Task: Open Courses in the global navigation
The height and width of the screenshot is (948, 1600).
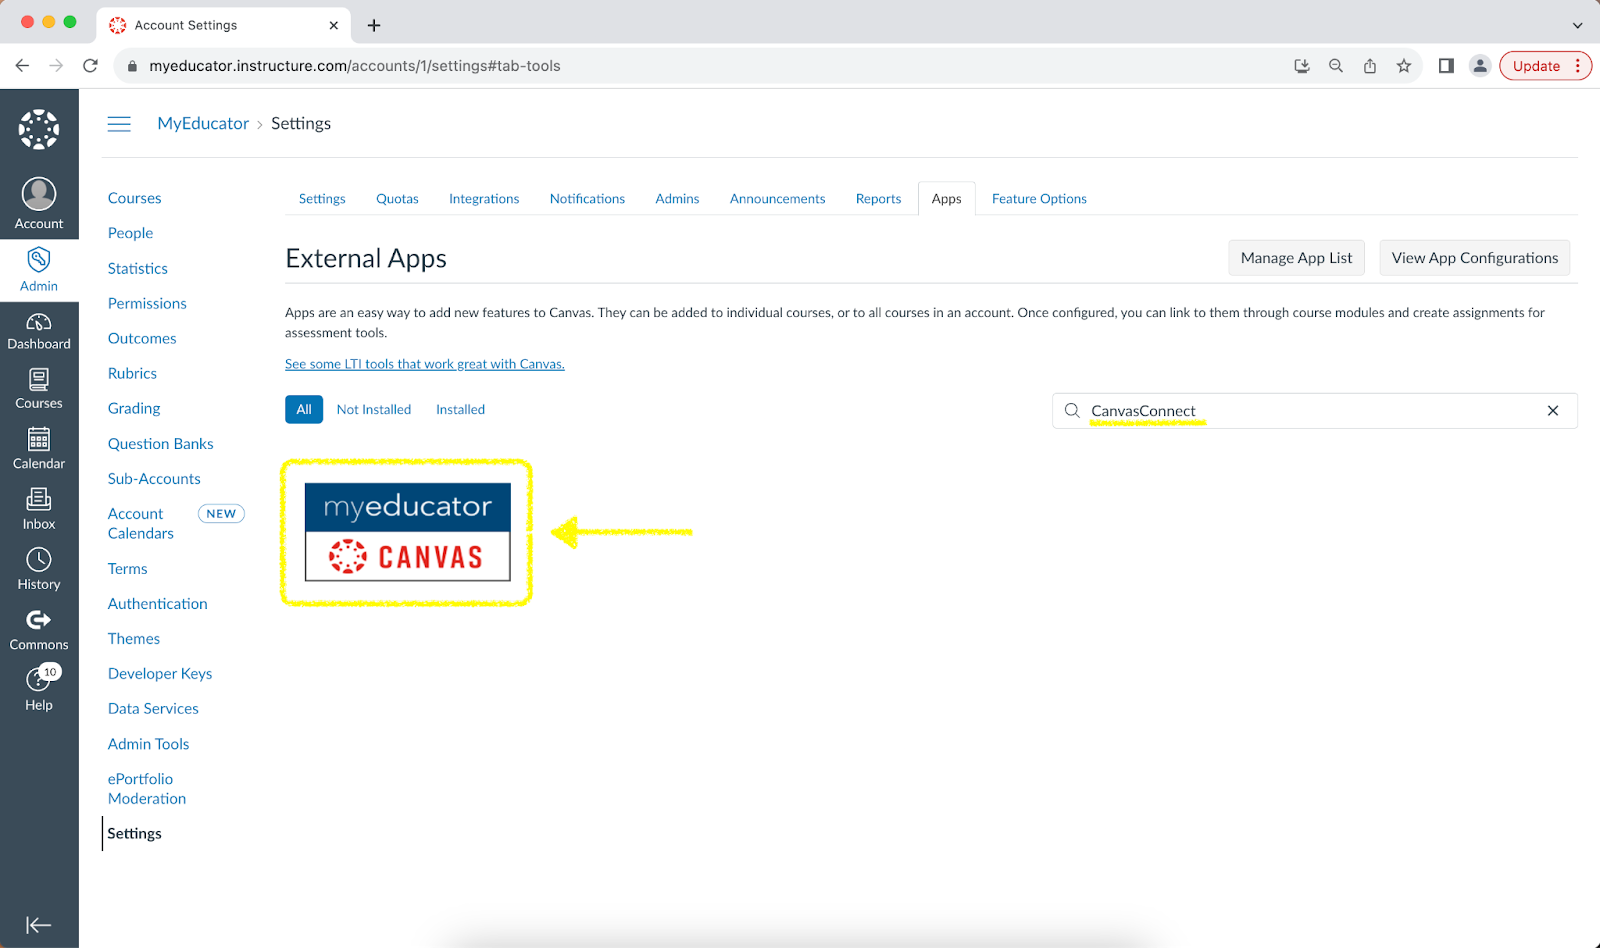Action: pos(39,389)
